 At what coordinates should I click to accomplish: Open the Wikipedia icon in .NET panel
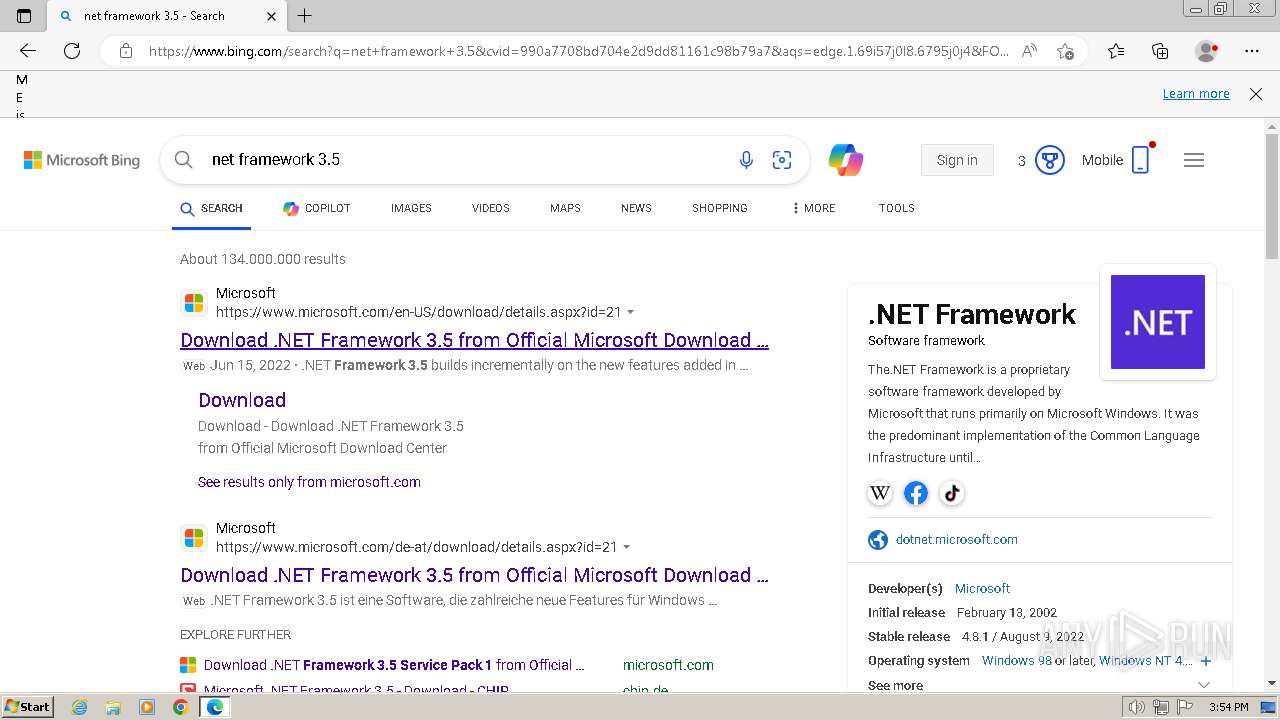880,493
